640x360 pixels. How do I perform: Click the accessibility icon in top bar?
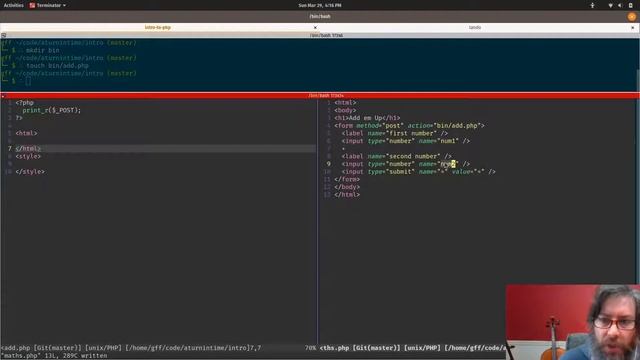(592, 5)
